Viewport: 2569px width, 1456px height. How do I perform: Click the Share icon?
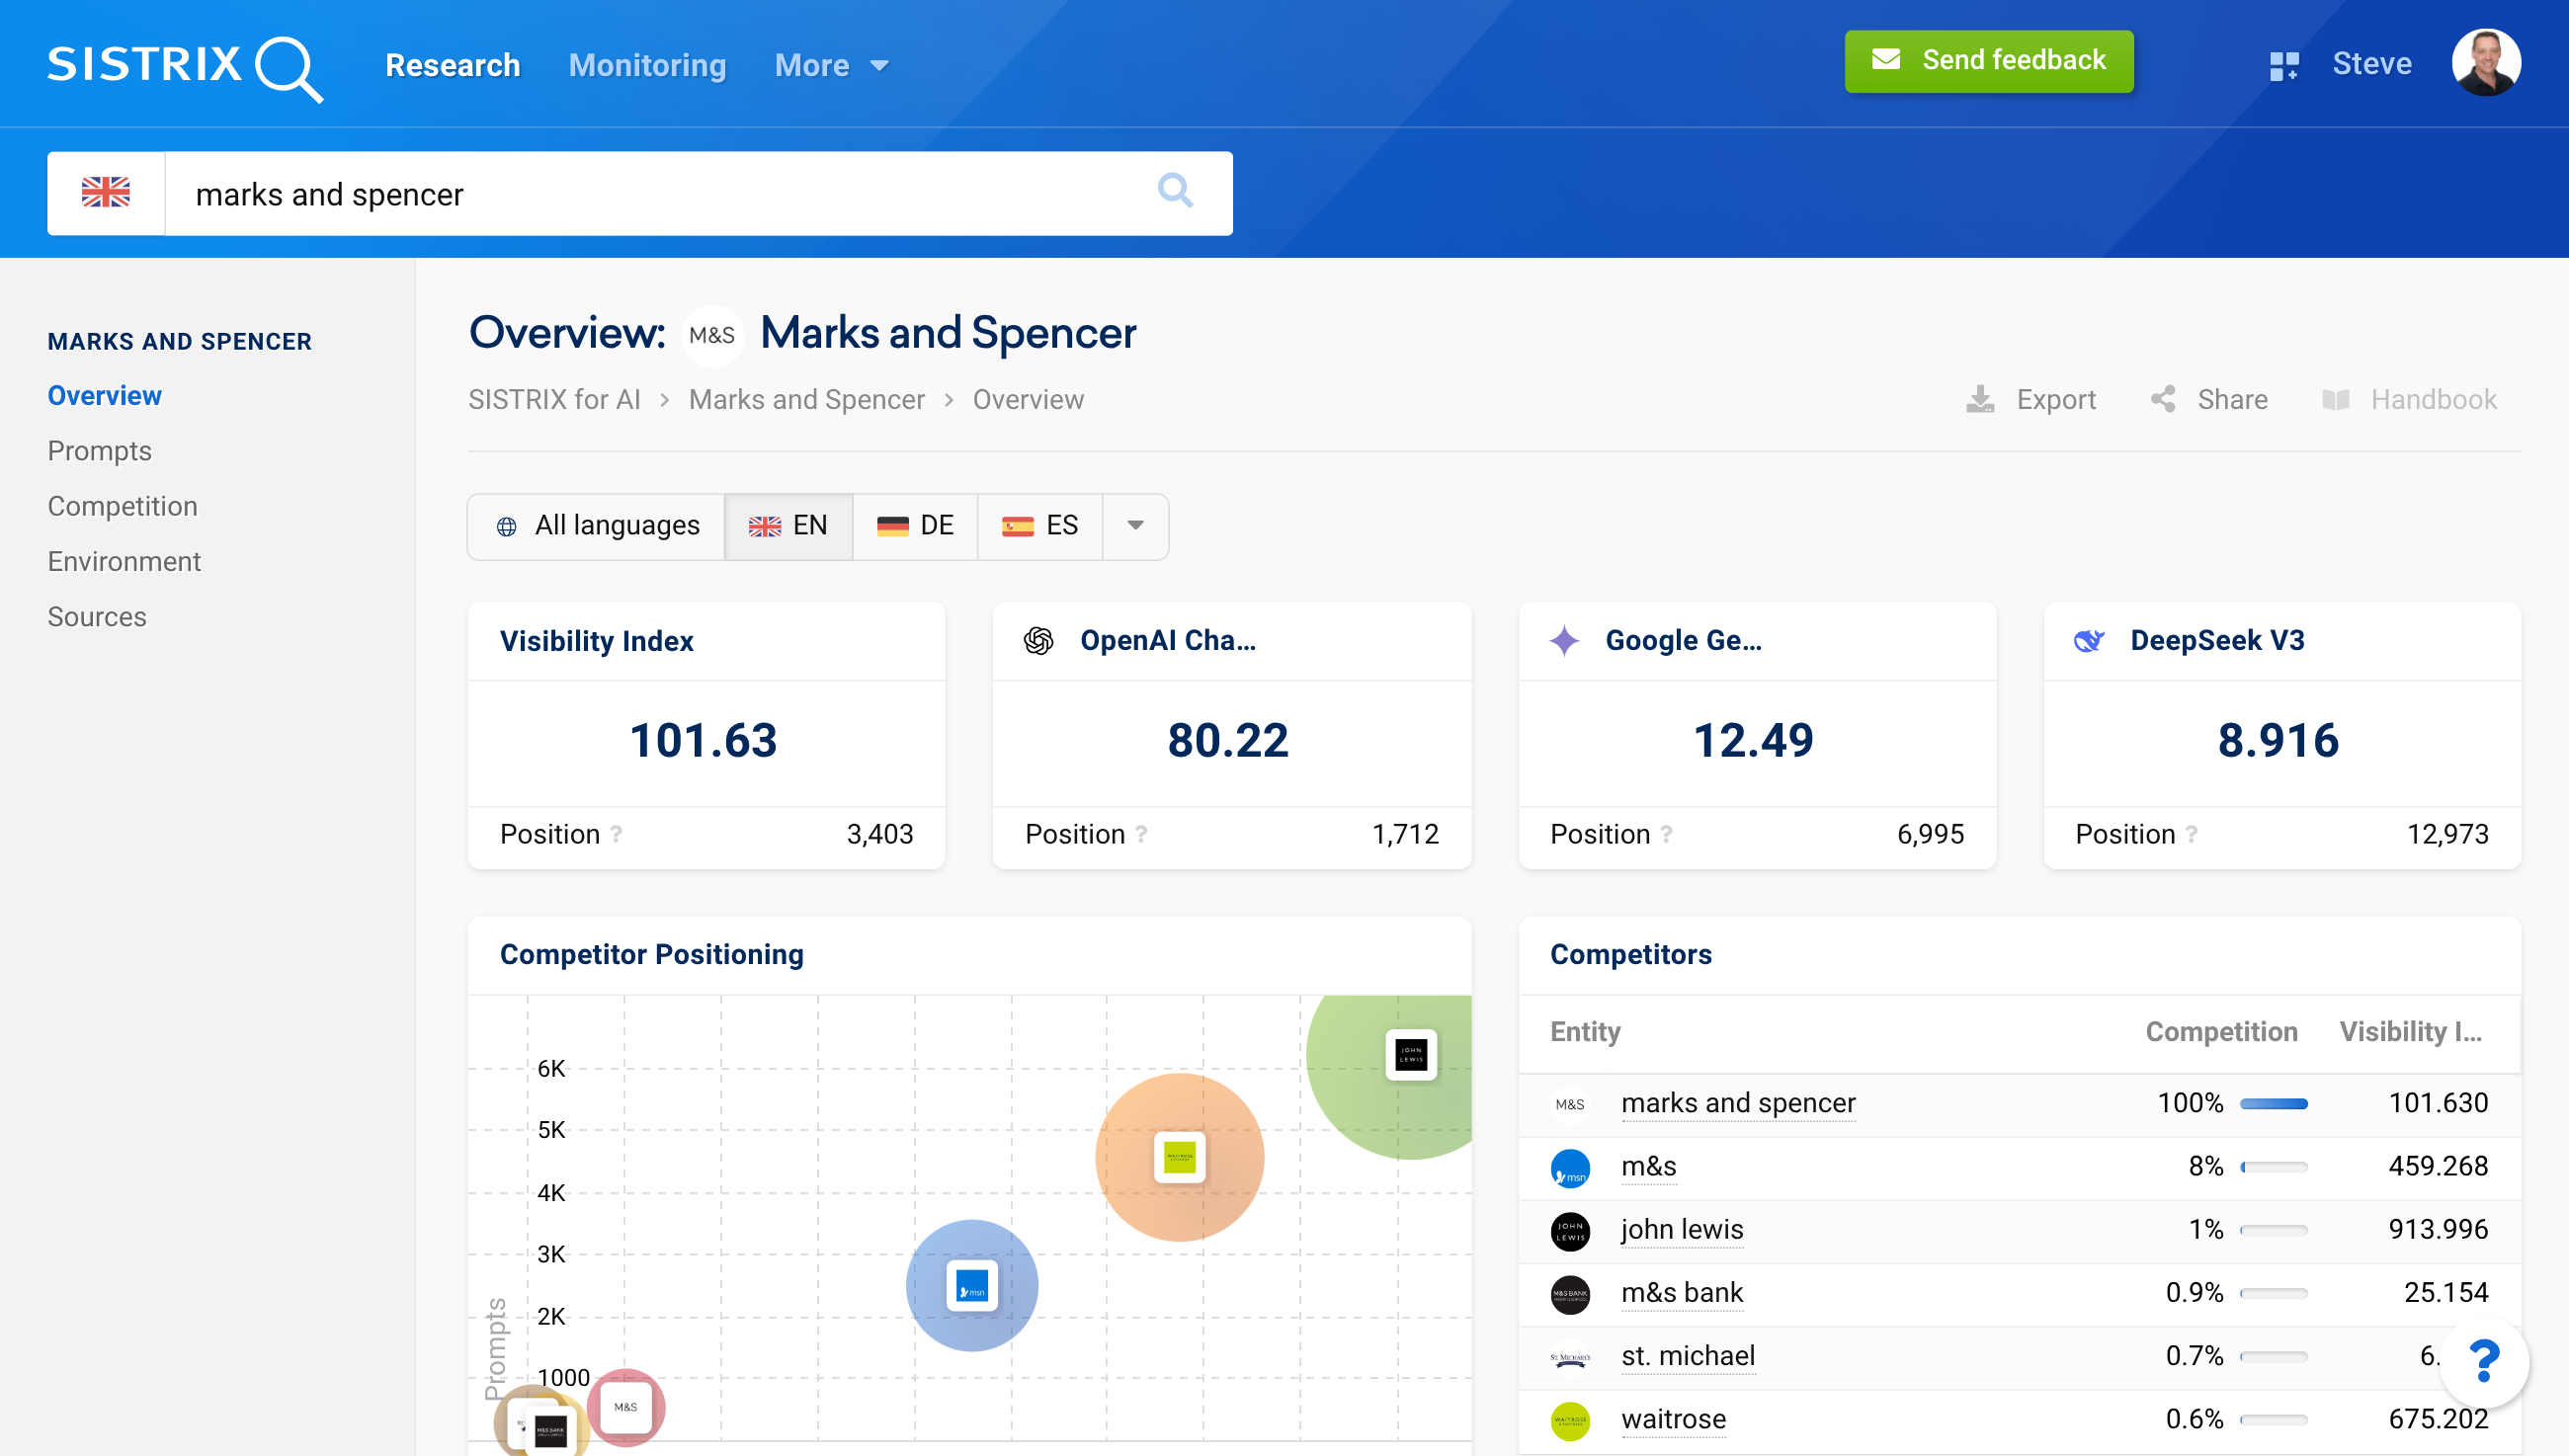[2164, 399]
